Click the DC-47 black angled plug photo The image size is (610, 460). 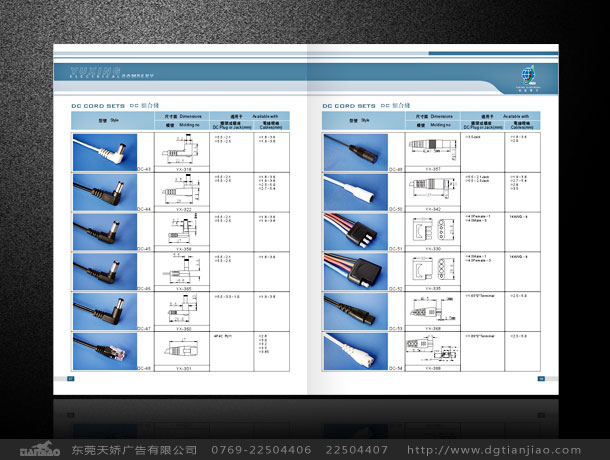click(x=106, y=310)
